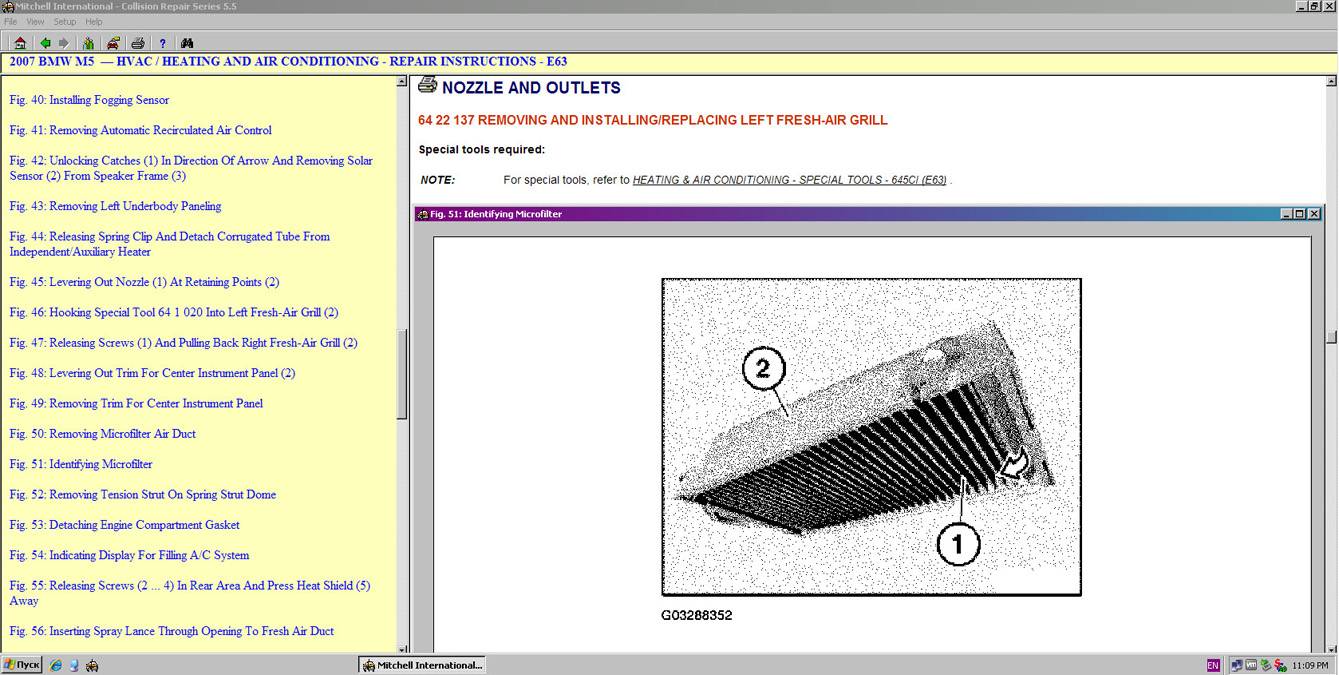Image resolution: width=1339 pixels, height=675 pixels.
Task: Click the gray forward arrow icon
Action: (64, 43)
